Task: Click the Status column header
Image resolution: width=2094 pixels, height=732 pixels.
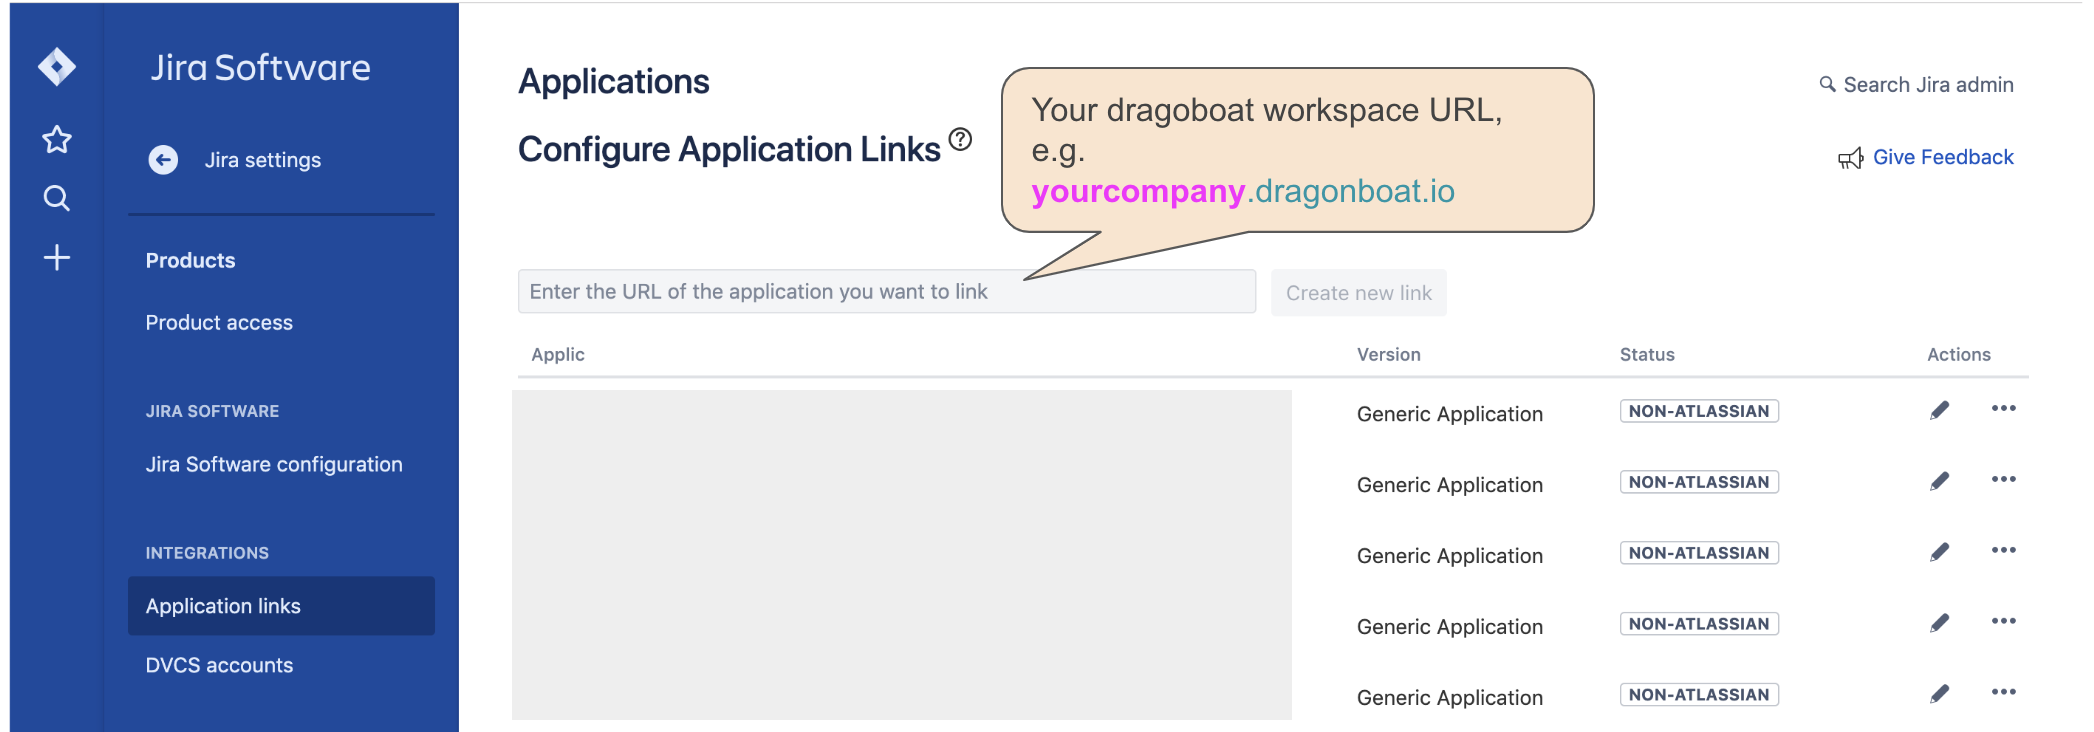Action: tap(1647, 355)
